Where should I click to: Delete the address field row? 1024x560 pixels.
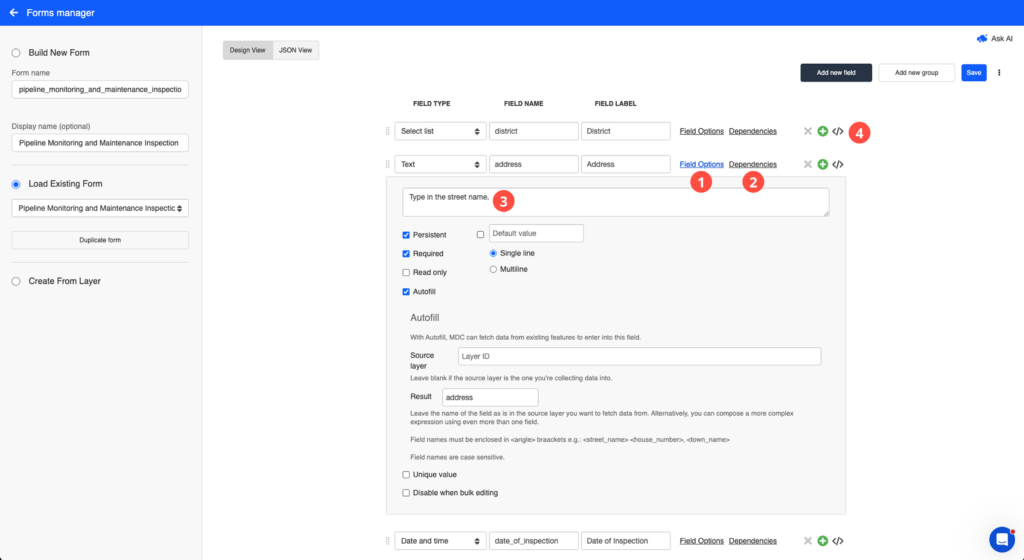(x=808, y=164)
